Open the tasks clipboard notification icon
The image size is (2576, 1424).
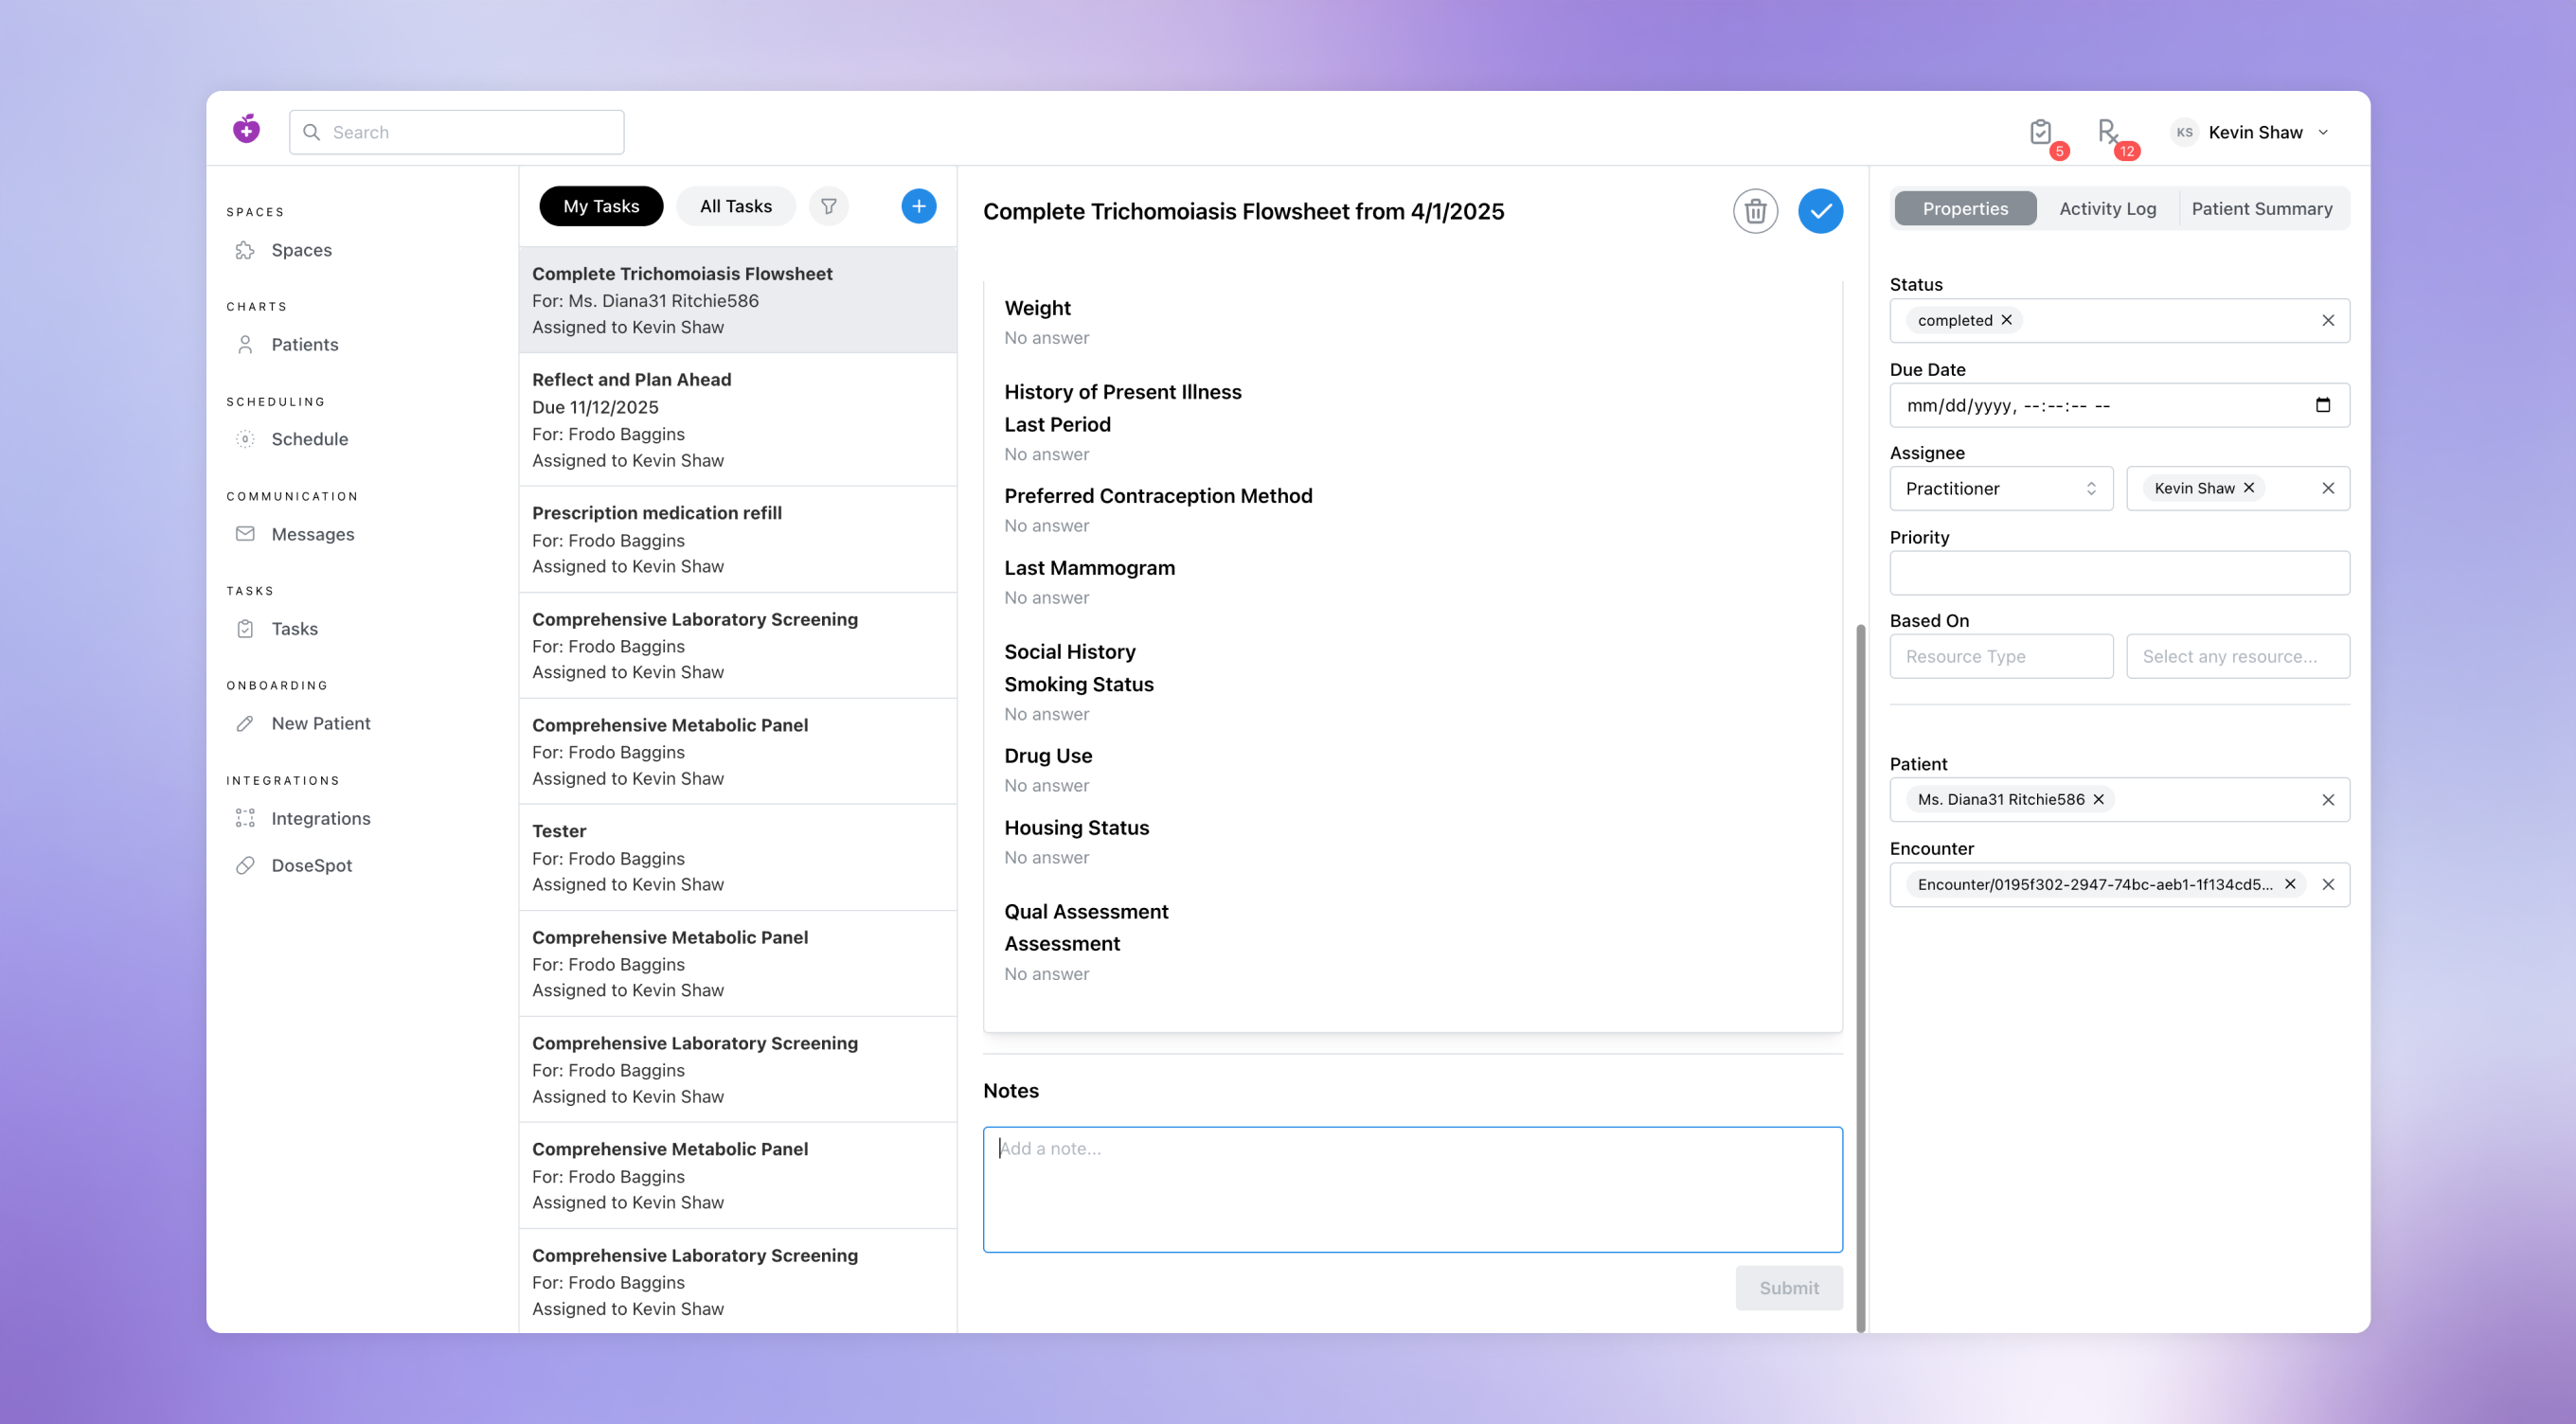(2041, 132)
